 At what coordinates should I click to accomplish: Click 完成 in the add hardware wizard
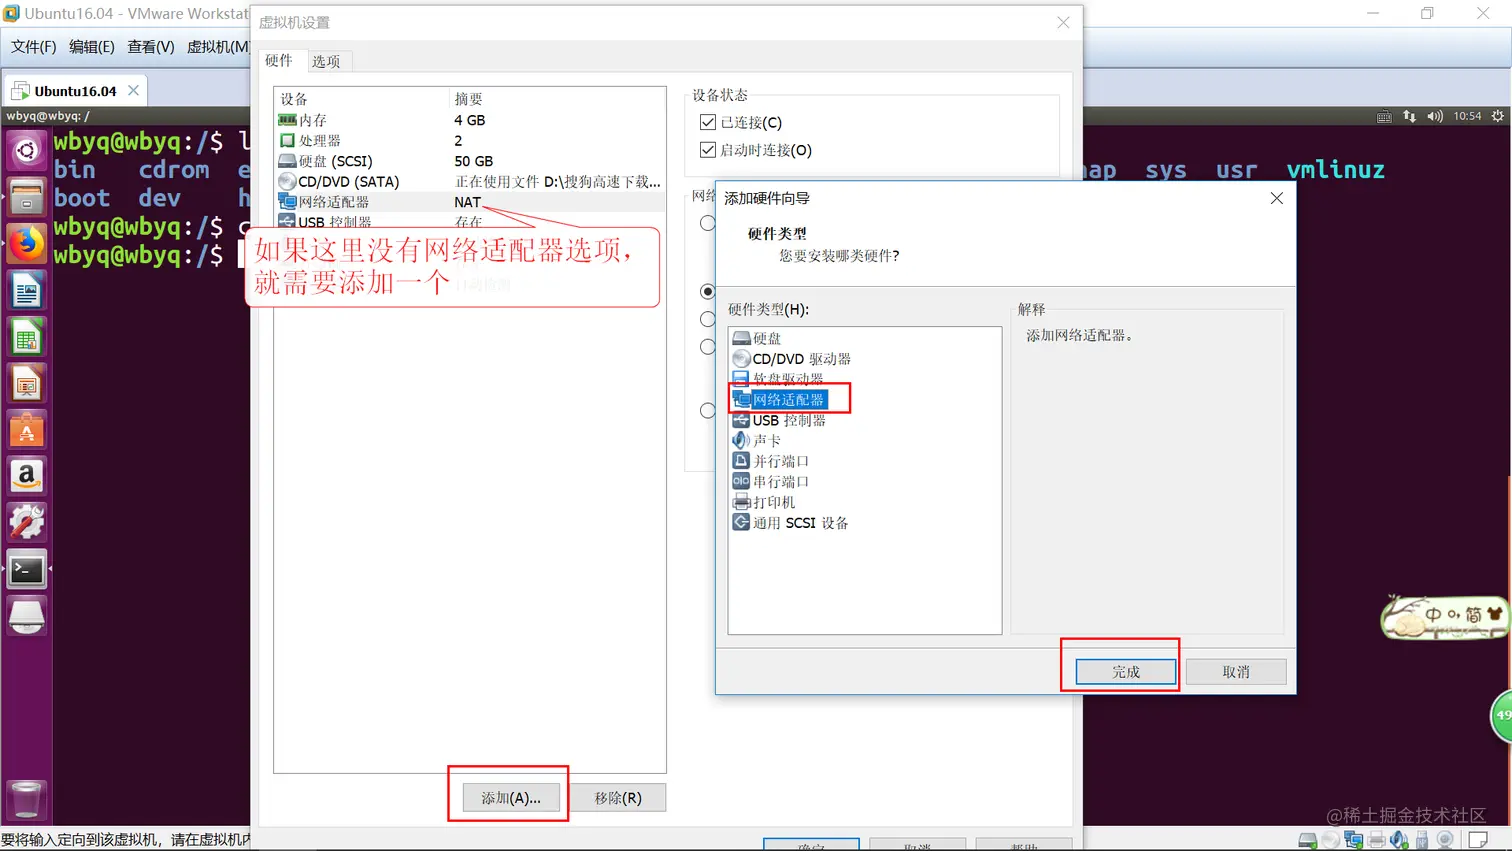click(x=1126, y=672)
